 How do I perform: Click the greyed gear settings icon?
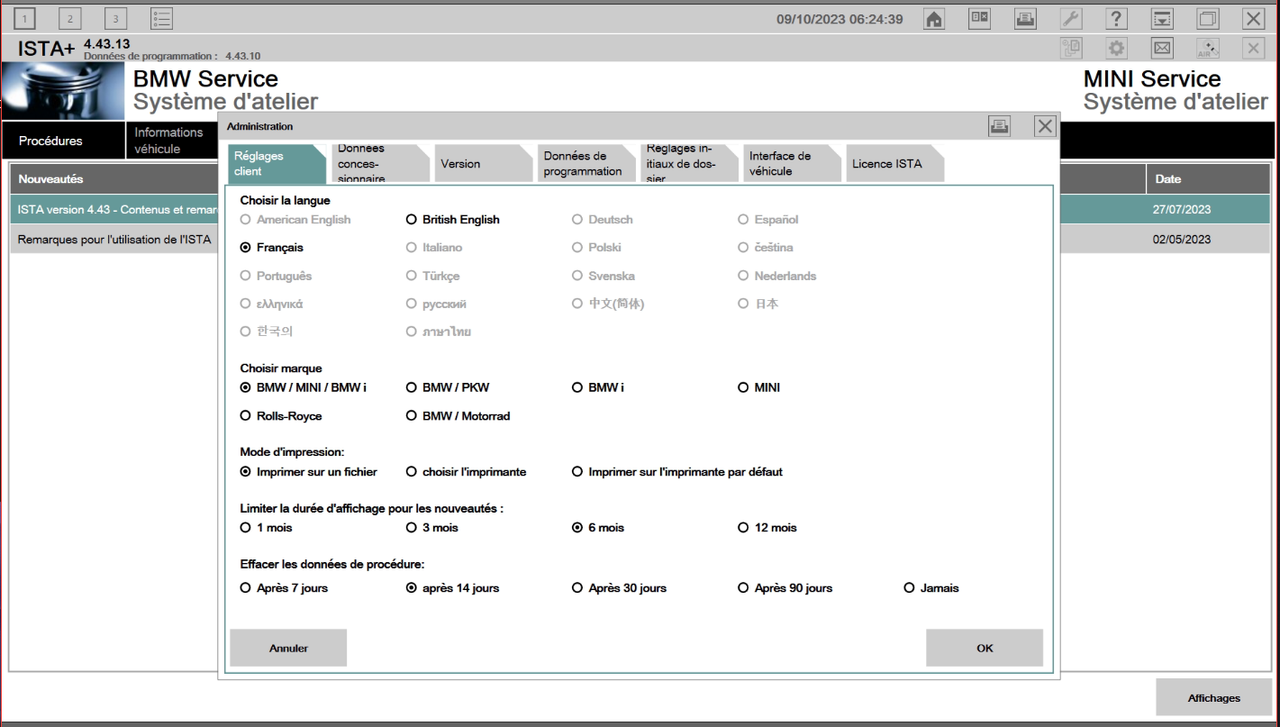(x=1116, y=48)
